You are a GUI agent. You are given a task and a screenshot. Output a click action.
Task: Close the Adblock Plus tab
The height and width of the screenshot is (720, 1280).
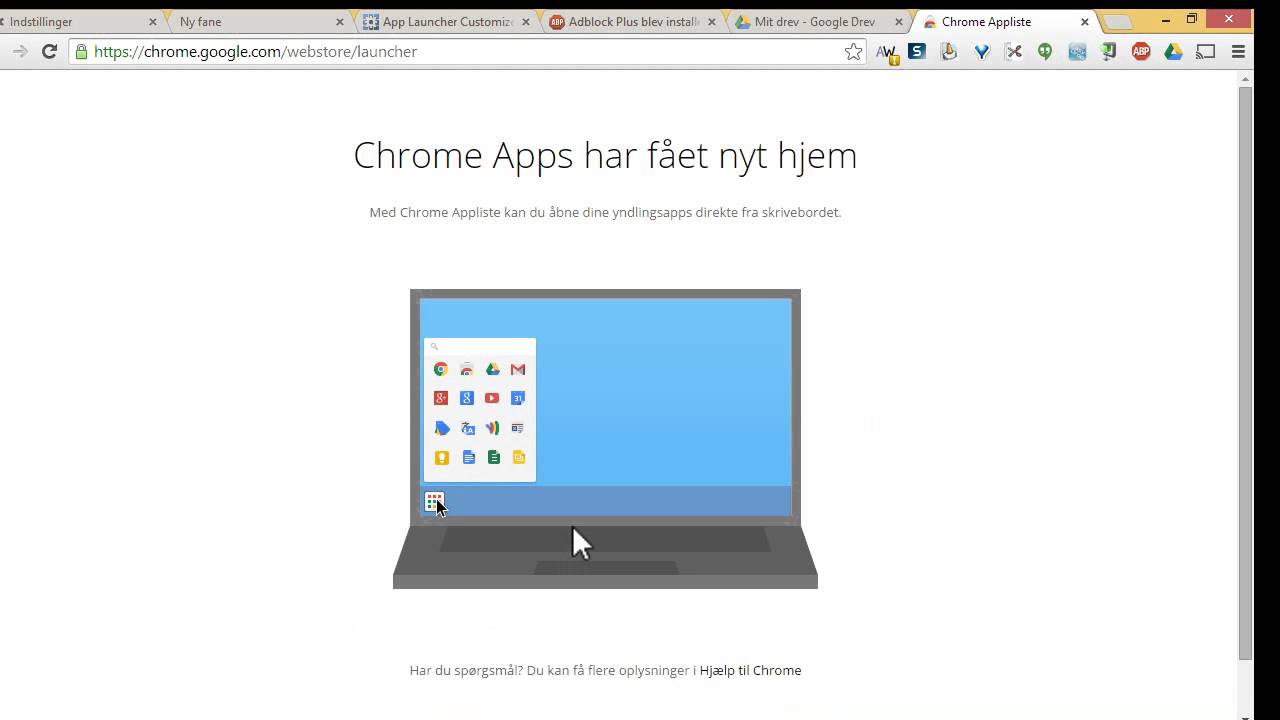click(x=712, y=22)
